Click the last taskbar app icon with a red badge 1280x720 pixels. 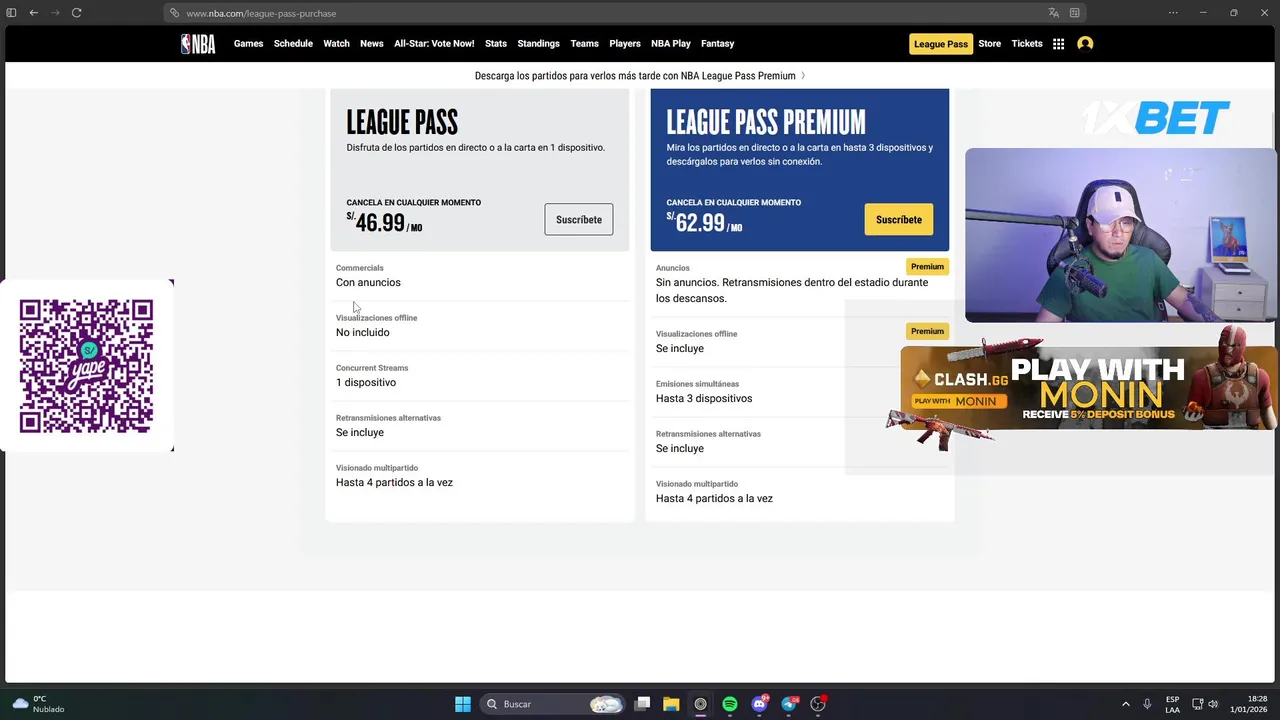click(818, 704)
